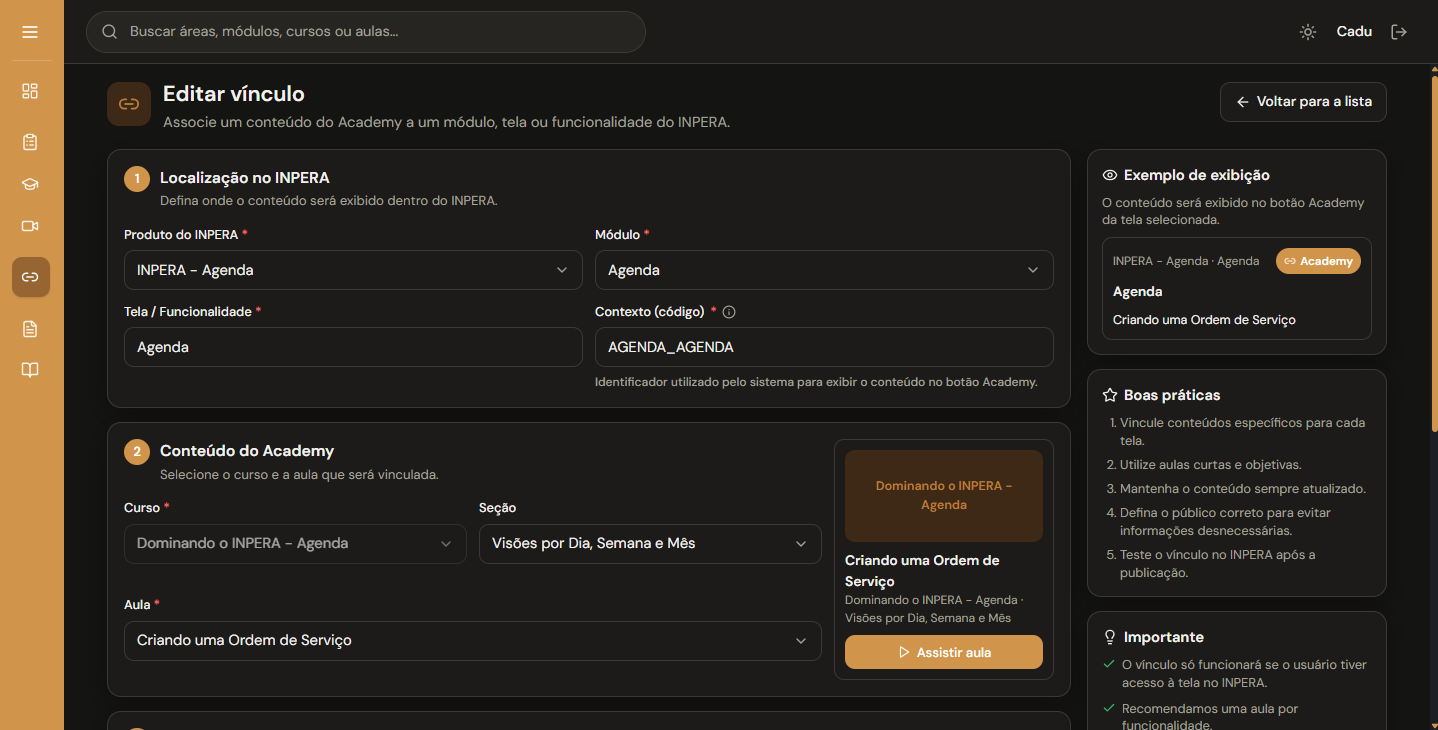Open the document icon in the sidebar
The width and height of the screenshot is (1438, 730).
click(30, 328)
